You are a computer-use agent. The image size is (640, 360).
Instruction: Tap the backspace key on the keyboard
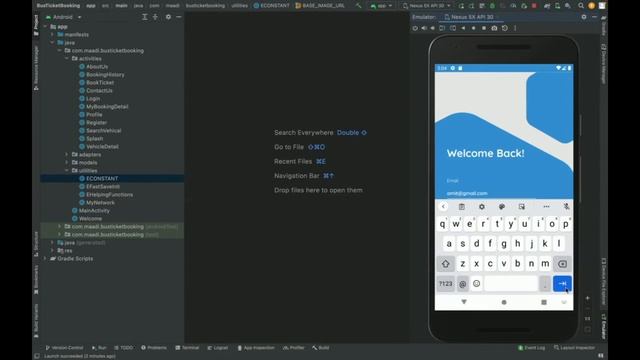[x=562, y=264]
